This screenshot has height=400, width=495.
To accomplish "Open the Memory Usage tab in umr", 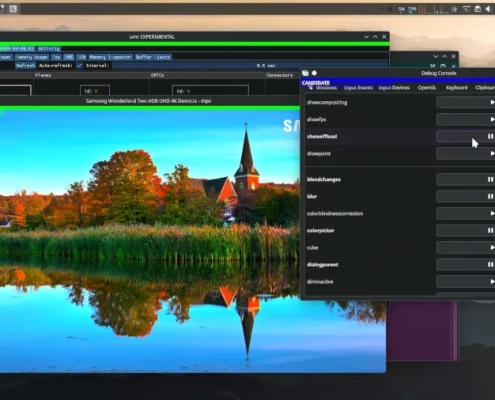I will tap(32, 57).
